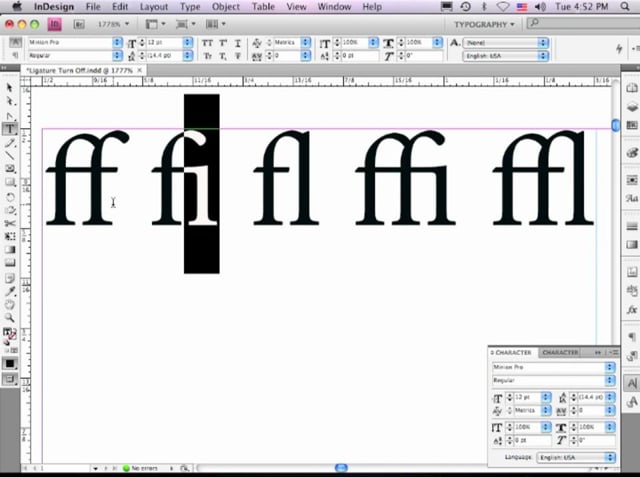This screenshot has height=477, width=640.
Task: Open the Pages panel icon
Action: point(632,89)
